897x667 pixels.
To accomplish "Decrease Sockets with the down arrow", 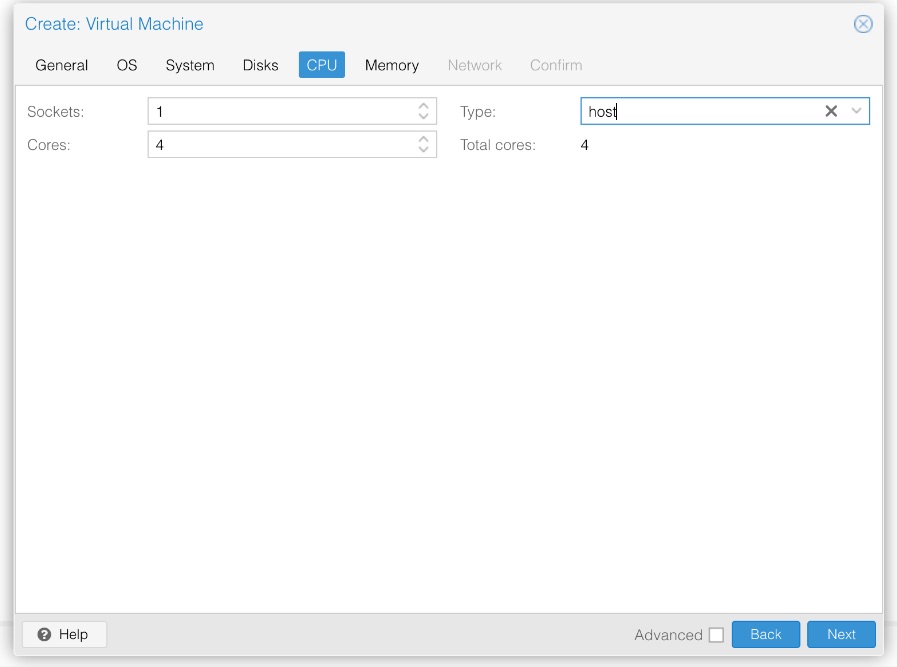I will click(x=423, y=116).
